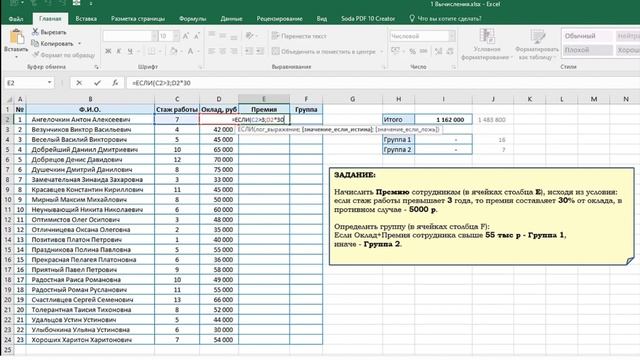Select the Плохой cell style
Image resolution: width=640 pixels, height=360 pixels.
click(587, 50)
